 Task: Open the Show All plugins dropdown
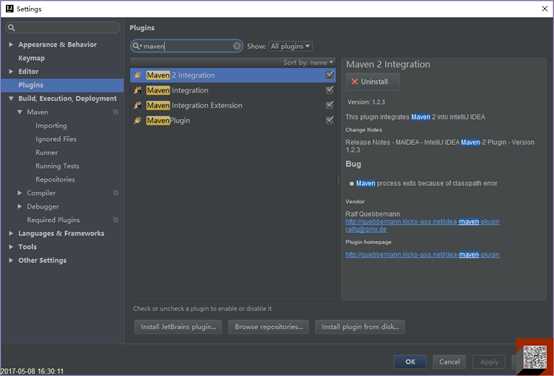(x=290, y=46)
